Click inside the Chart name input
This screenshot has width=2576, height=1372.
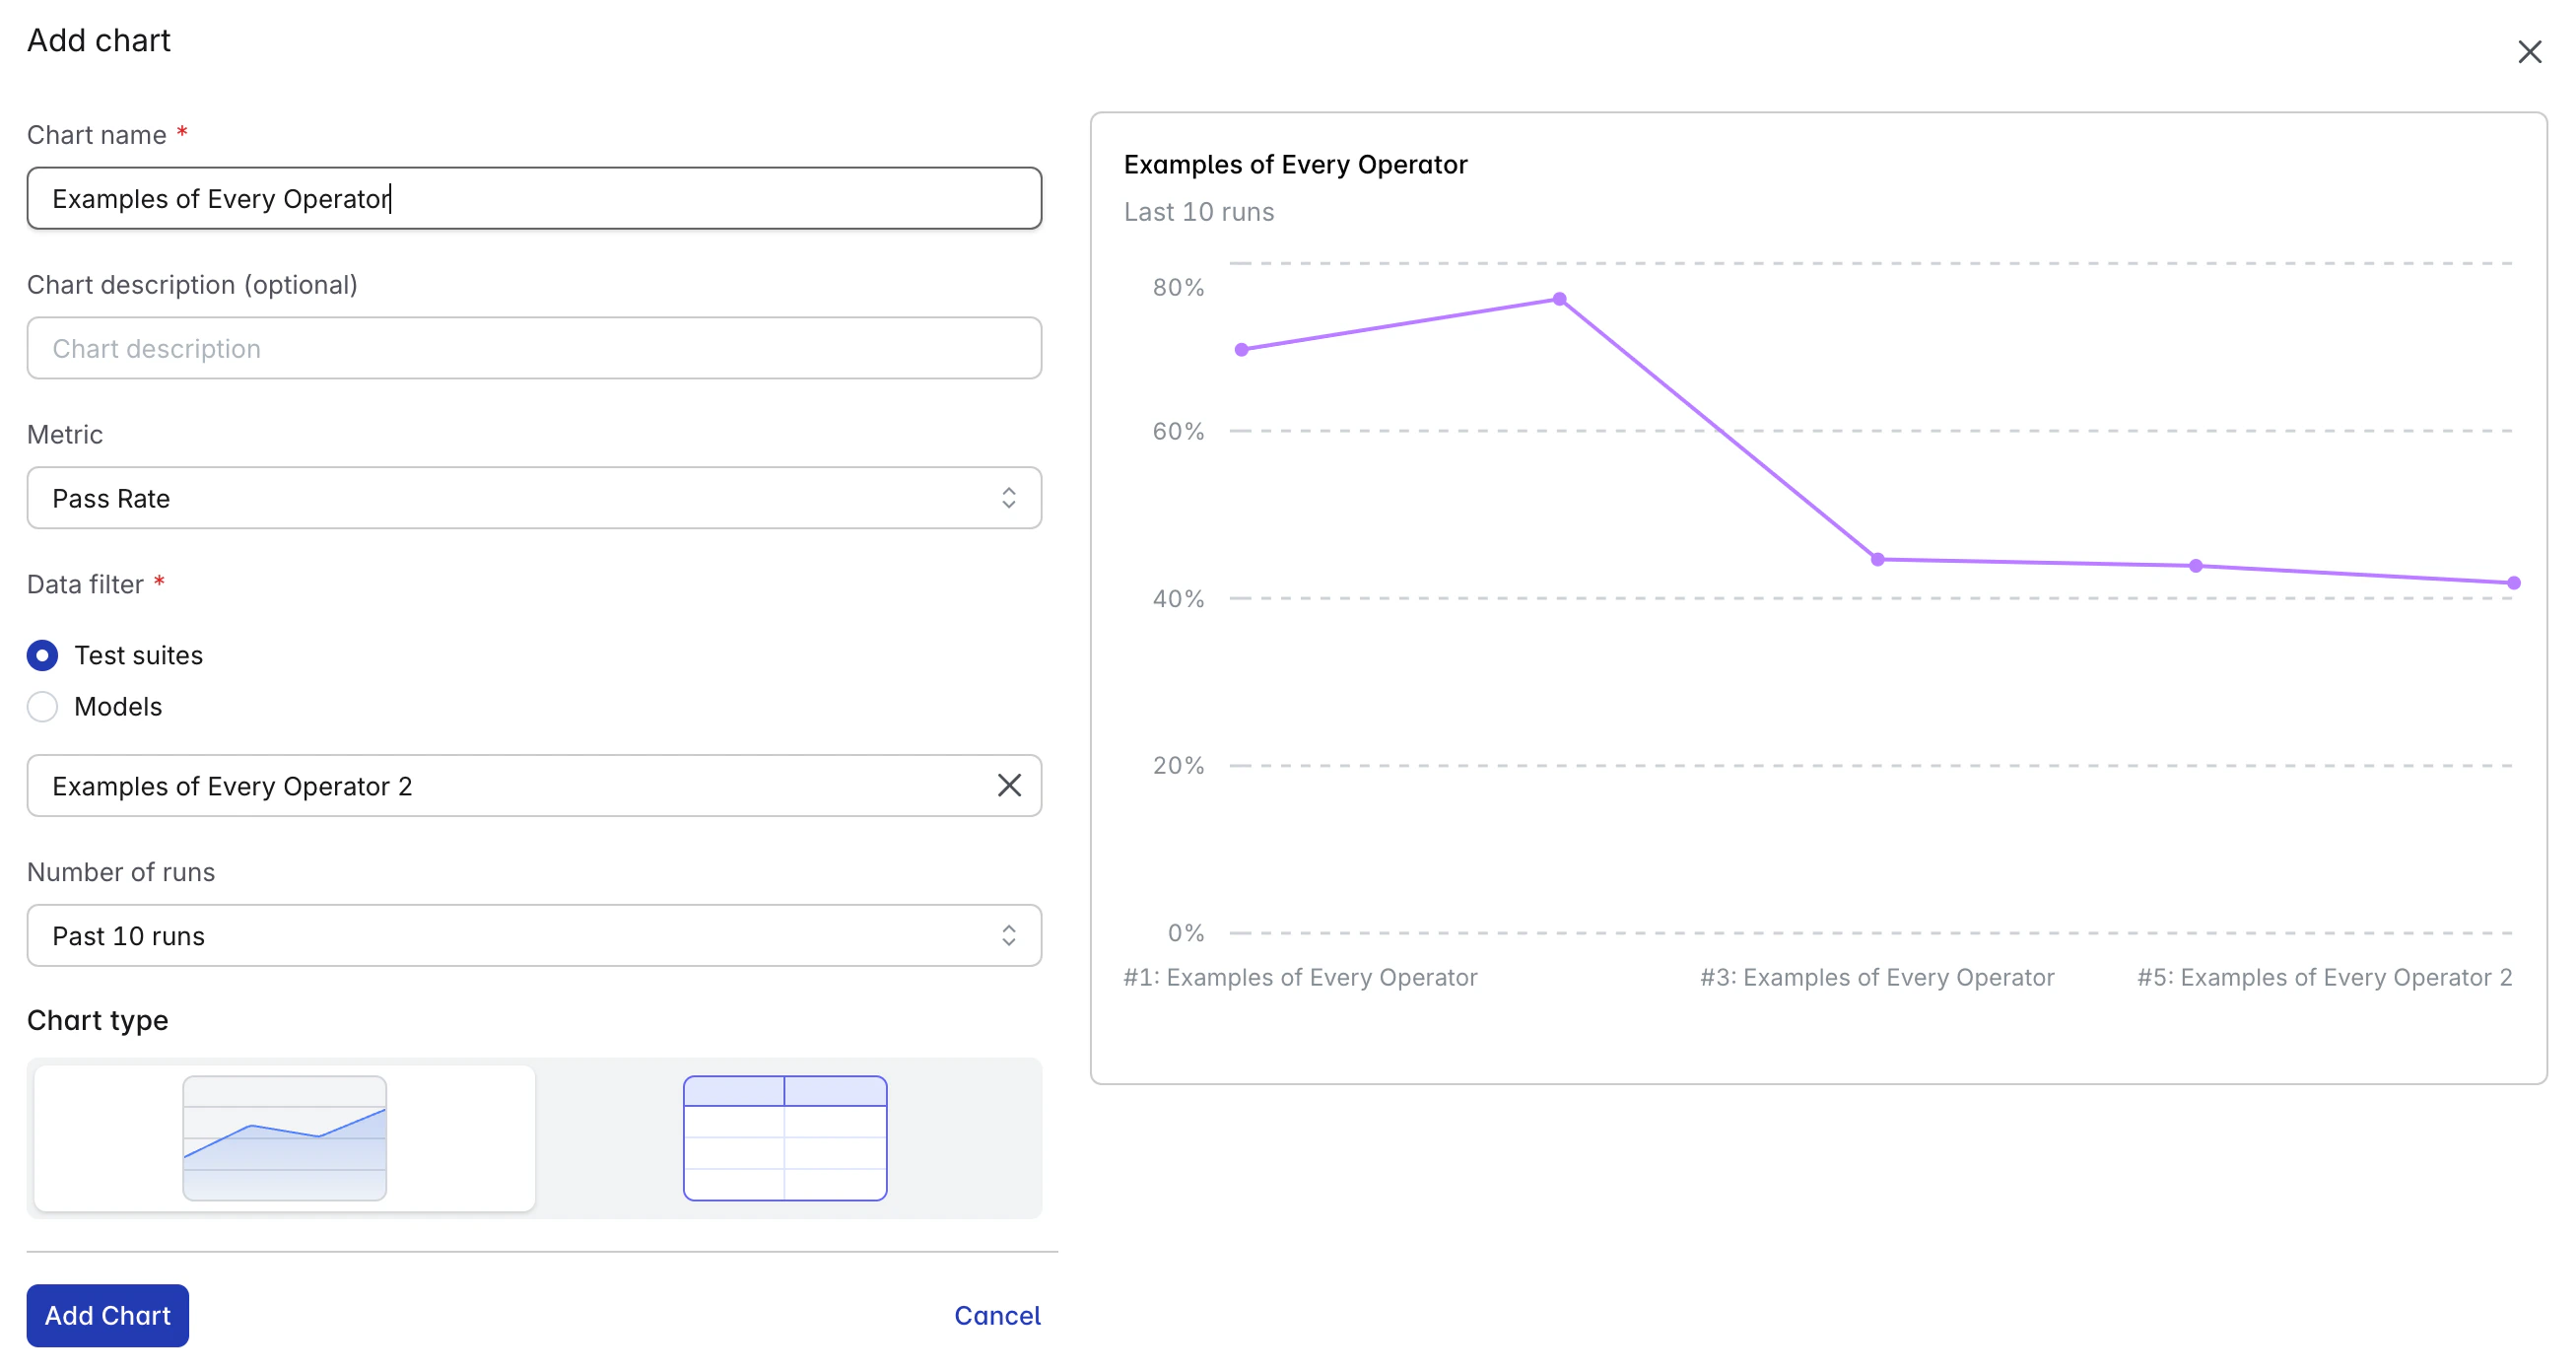(534, 198)
